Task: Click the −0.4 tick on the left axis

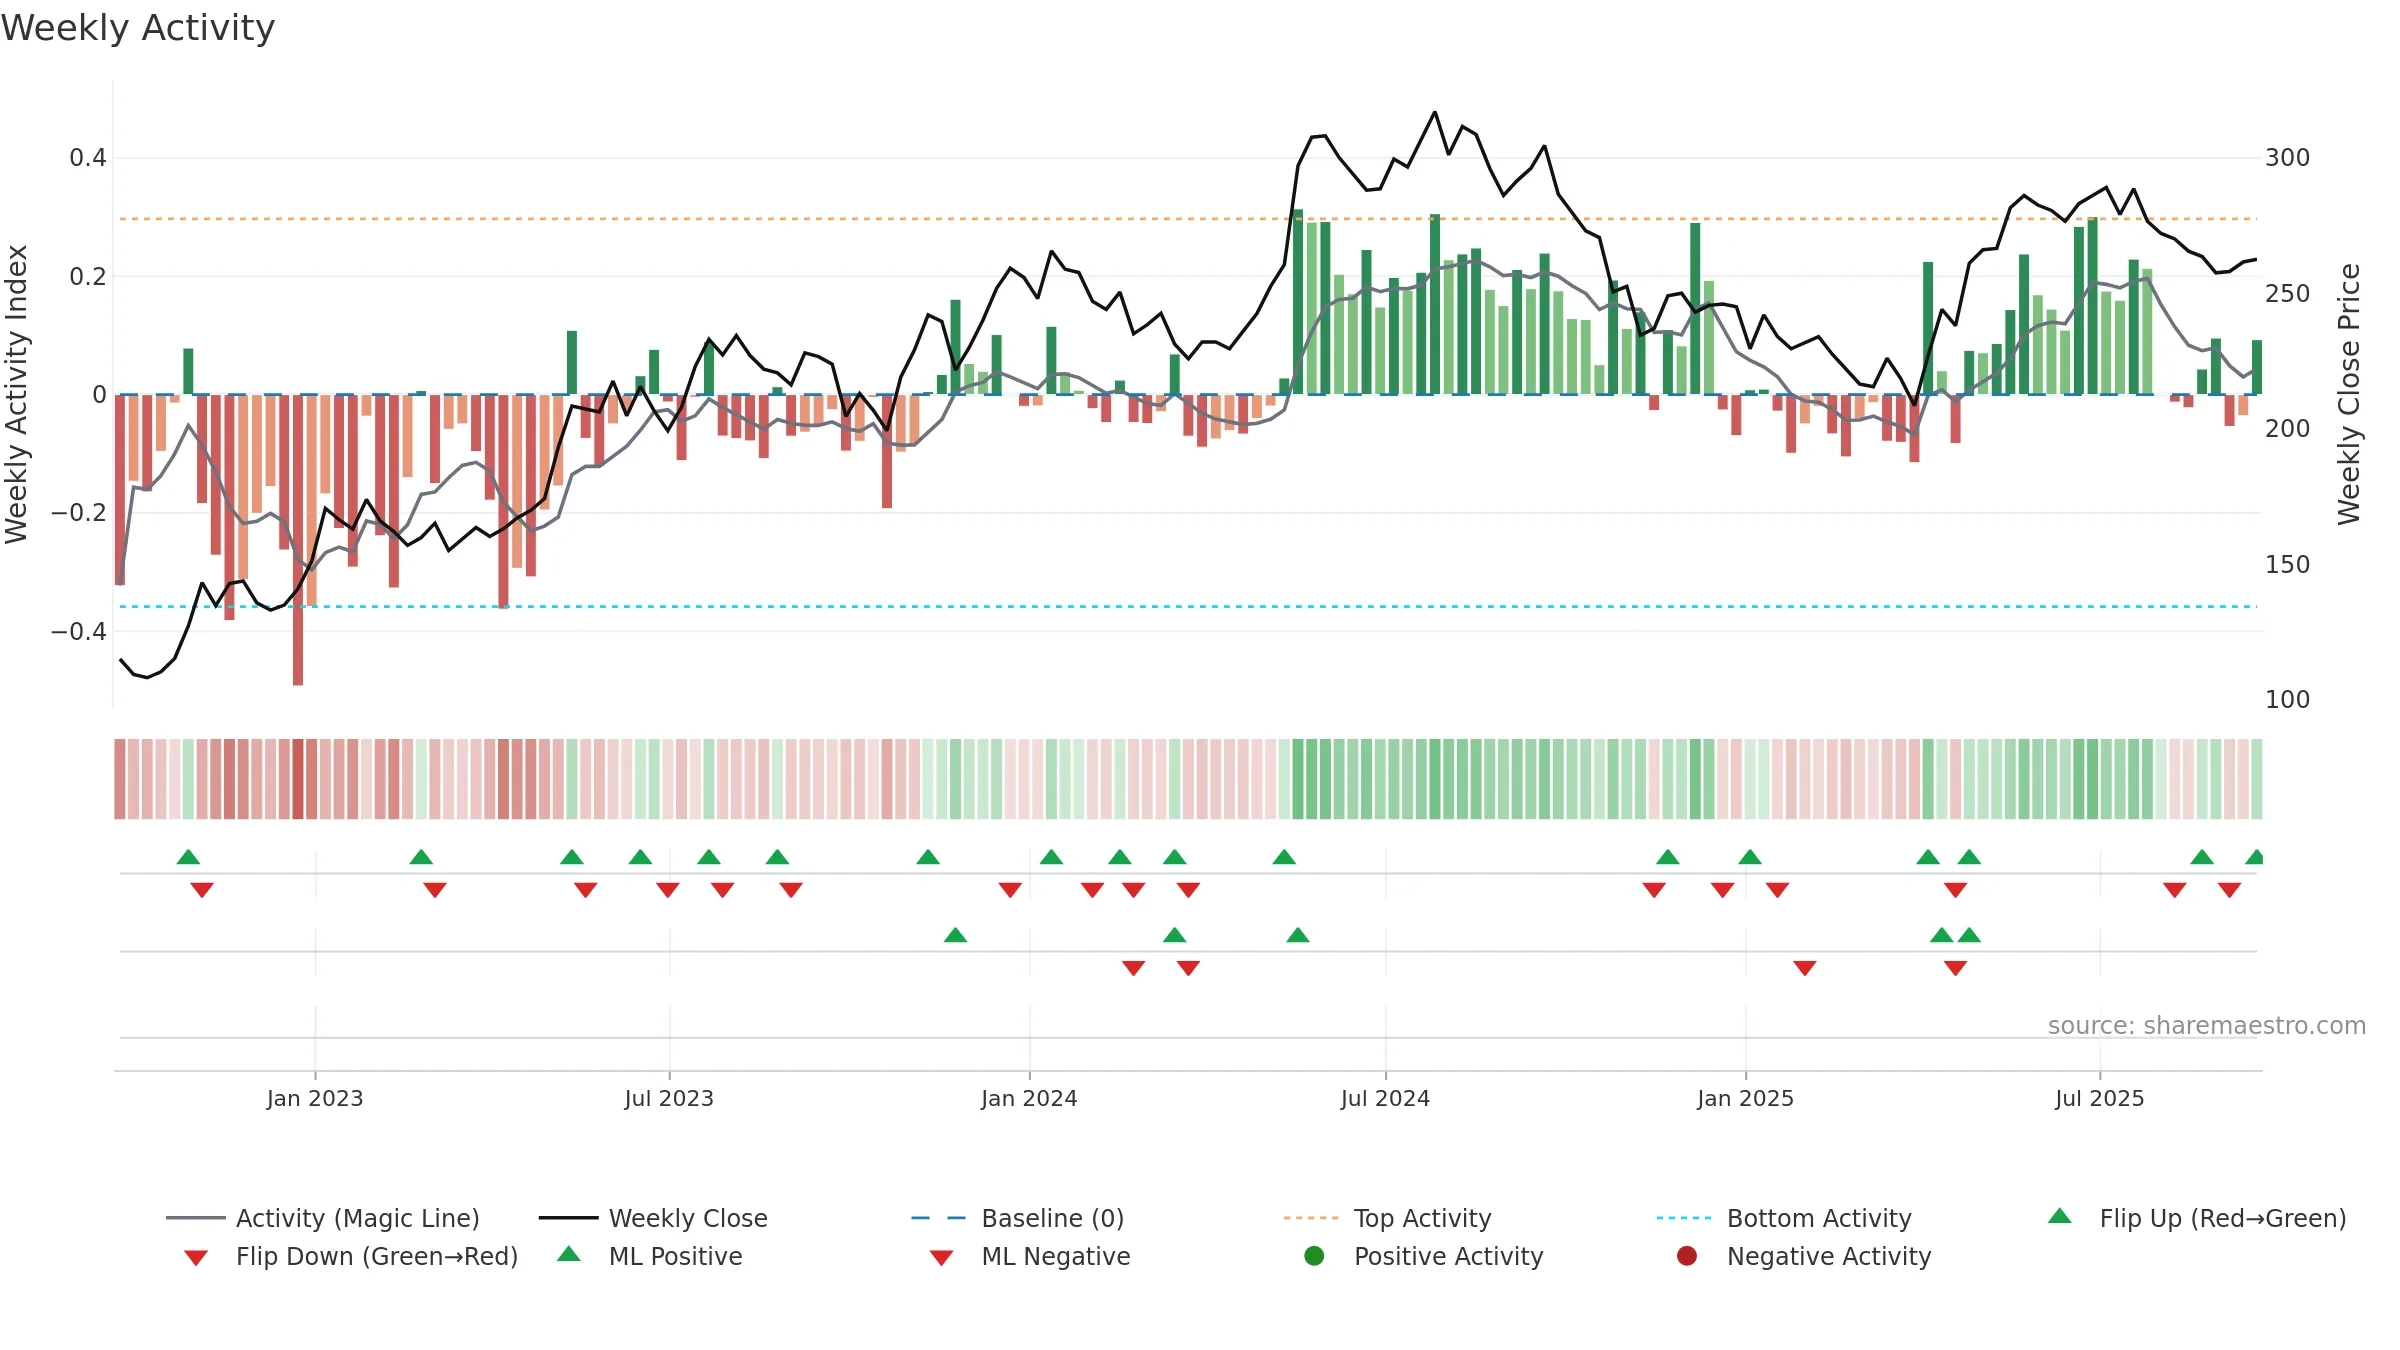Action: click(x=79, y=631)
